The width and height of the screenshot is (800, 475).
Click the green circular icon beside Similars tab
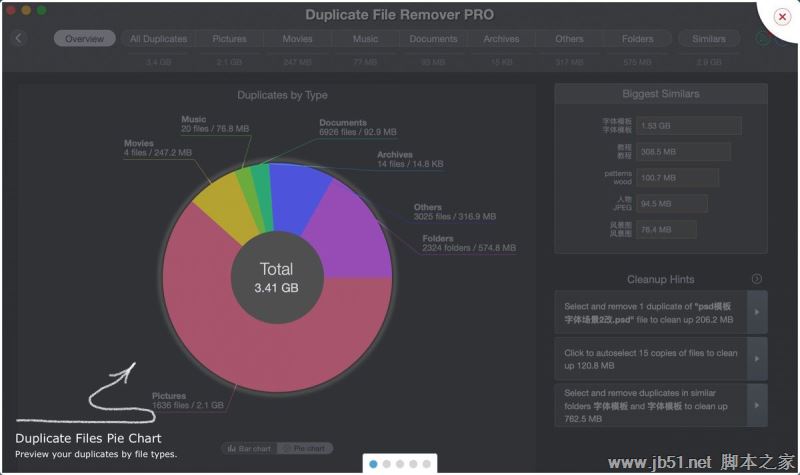[x=762, y=39]
